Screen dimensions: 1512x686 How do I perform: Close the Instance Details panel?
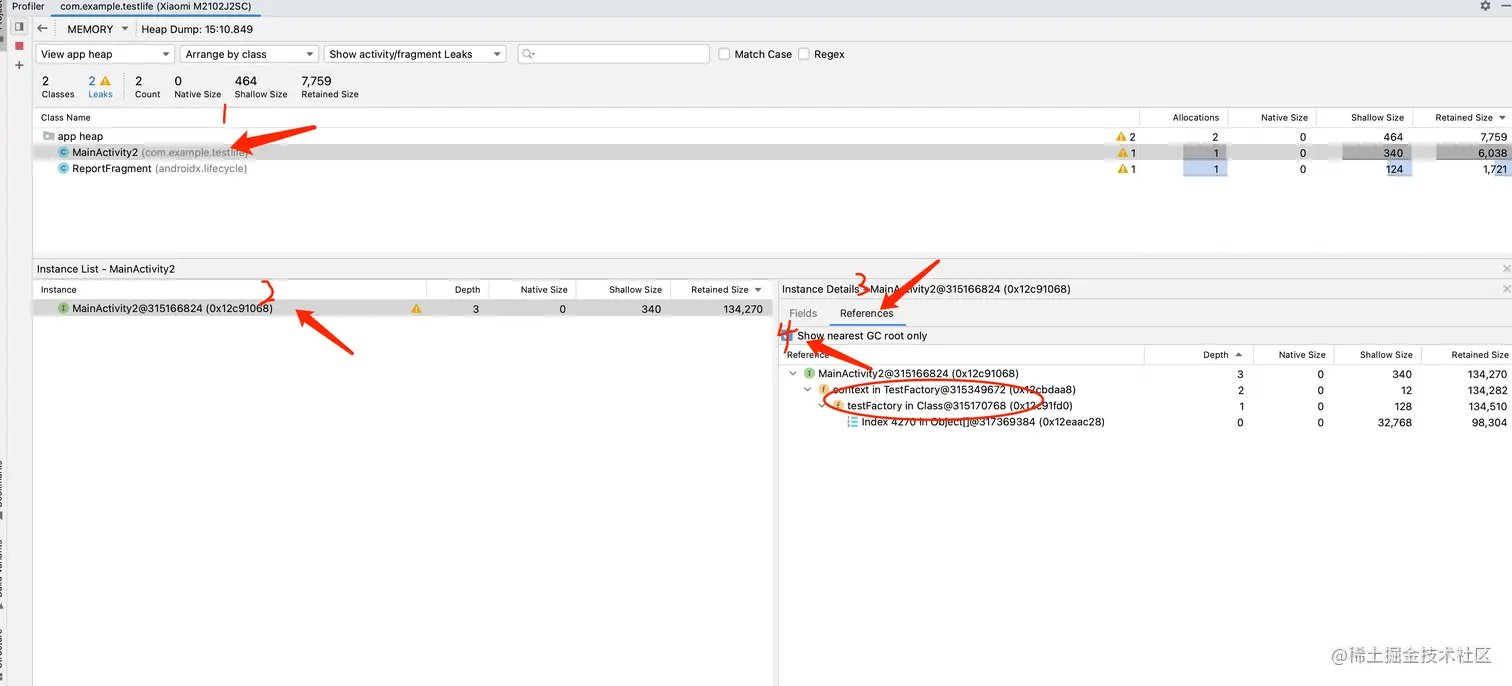1506,289
